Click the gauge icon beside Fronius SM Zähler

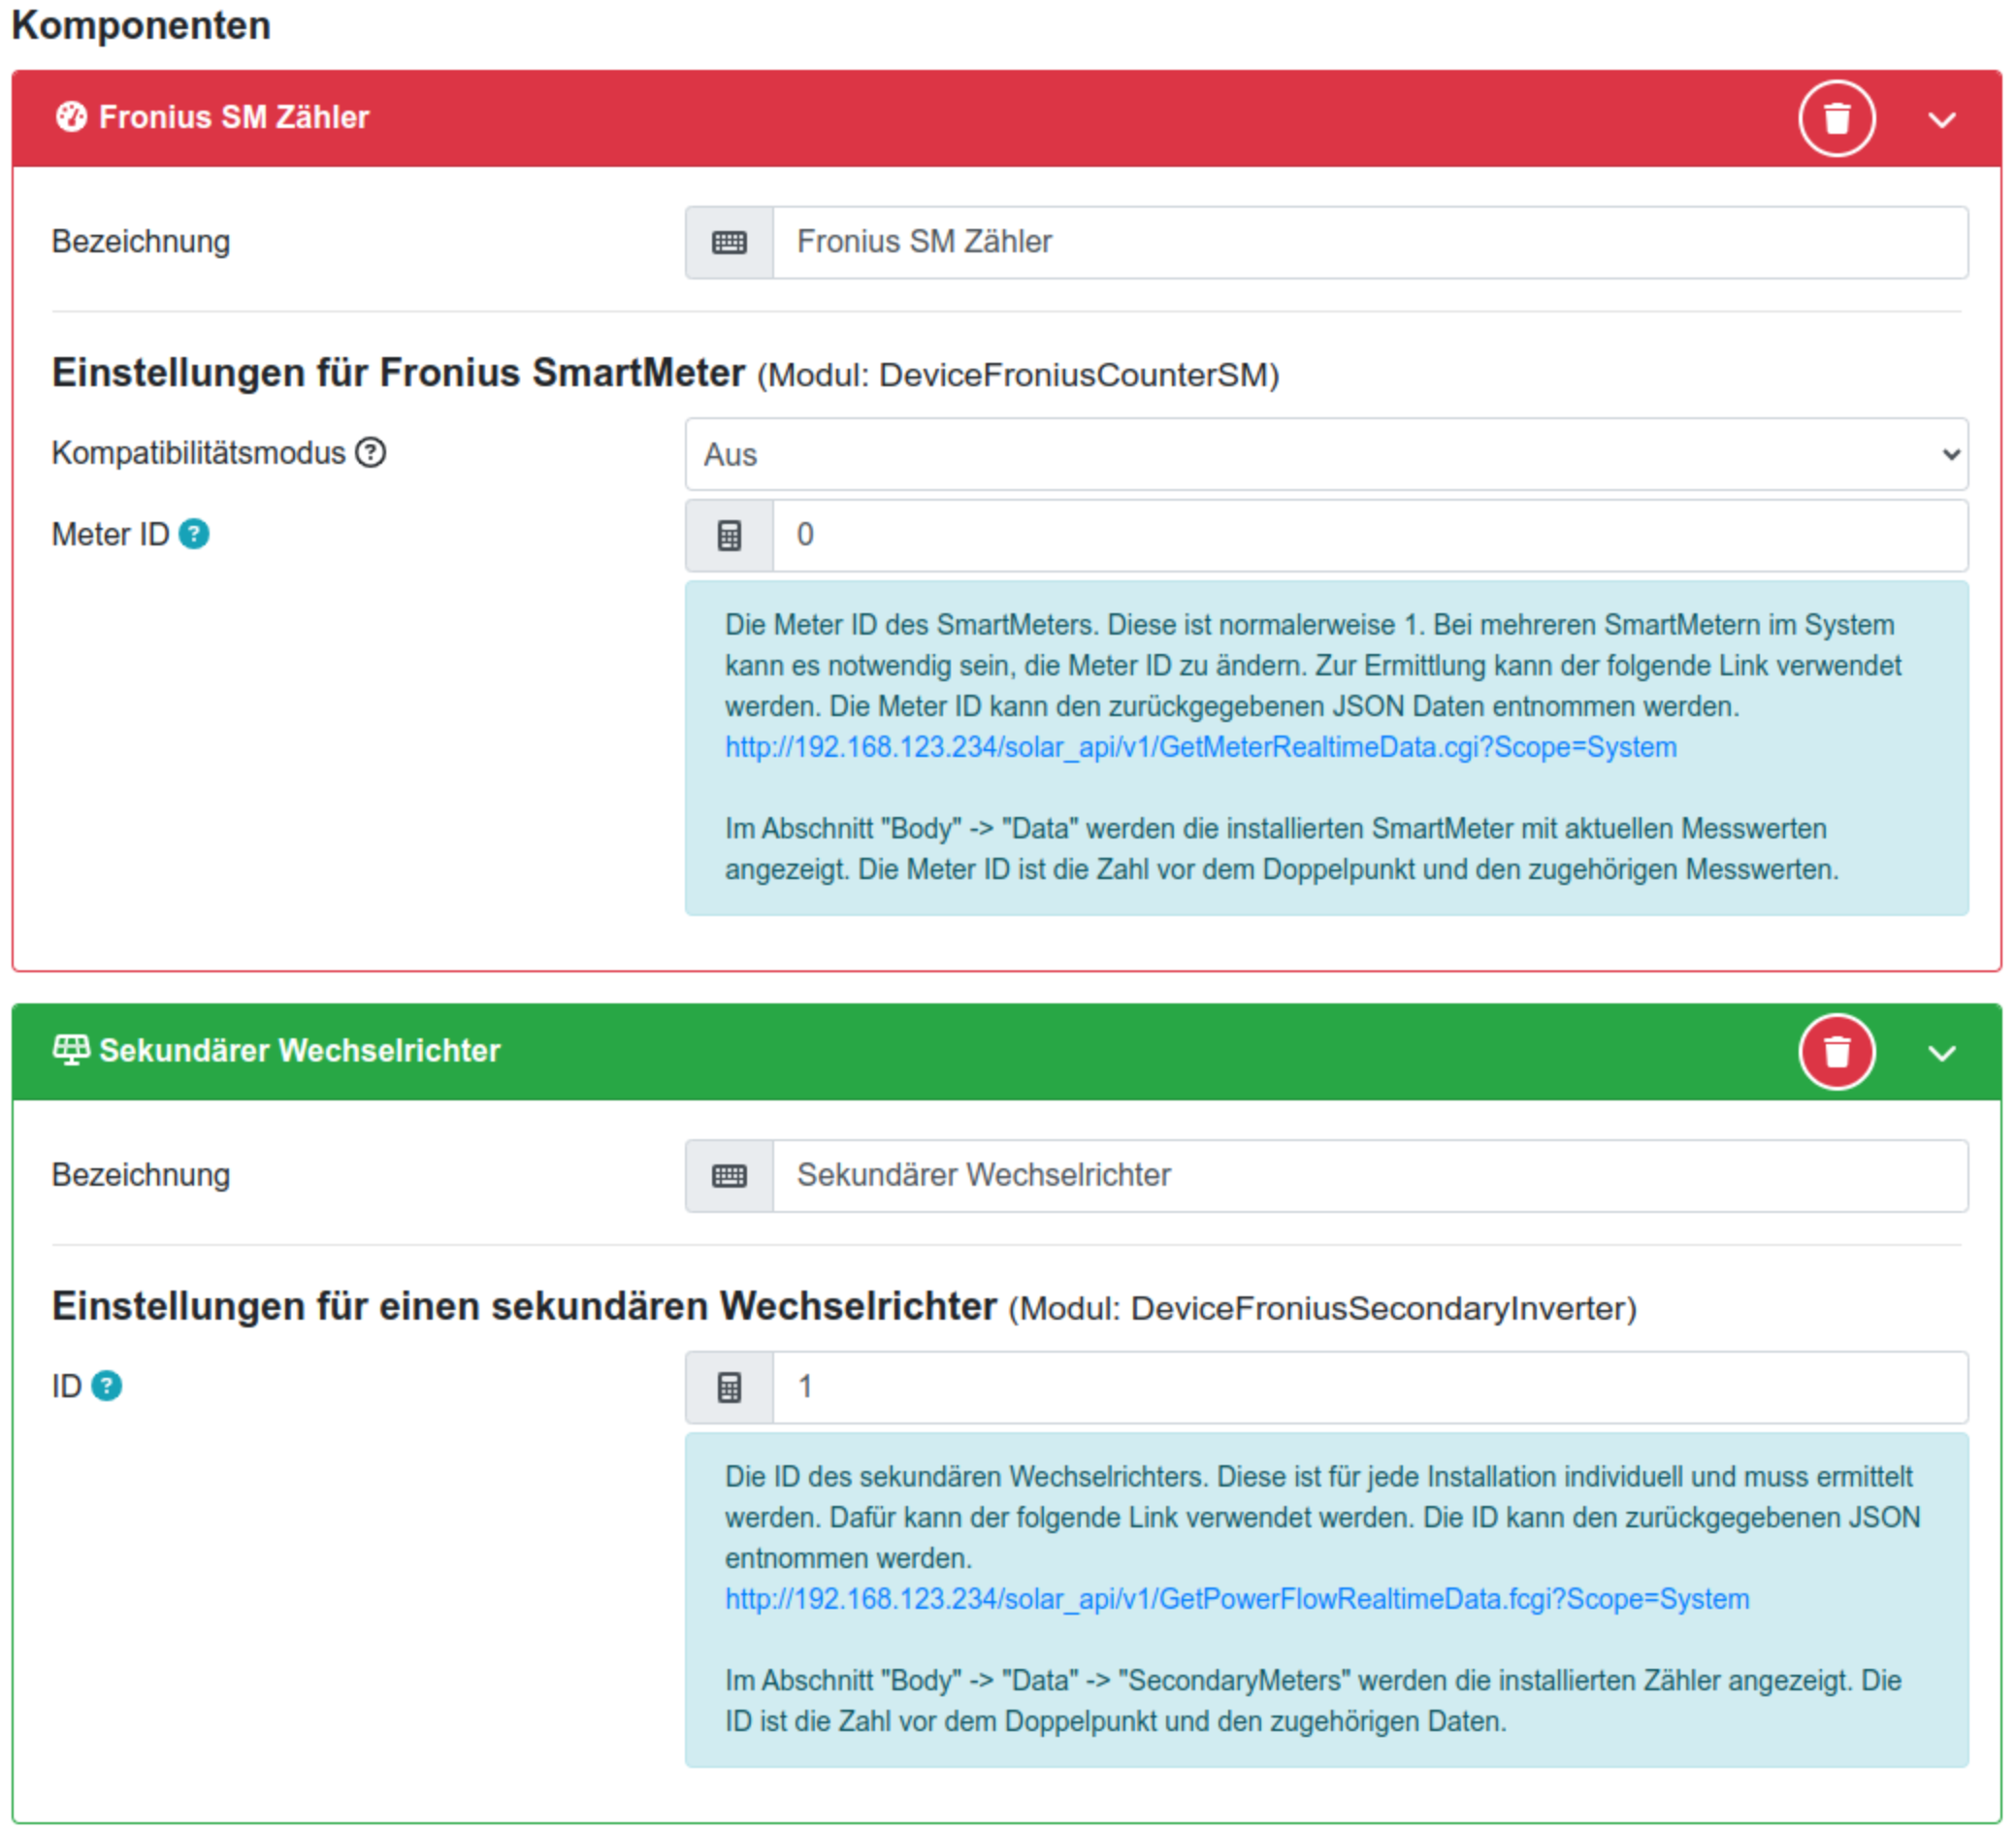[x=71, y=117]
